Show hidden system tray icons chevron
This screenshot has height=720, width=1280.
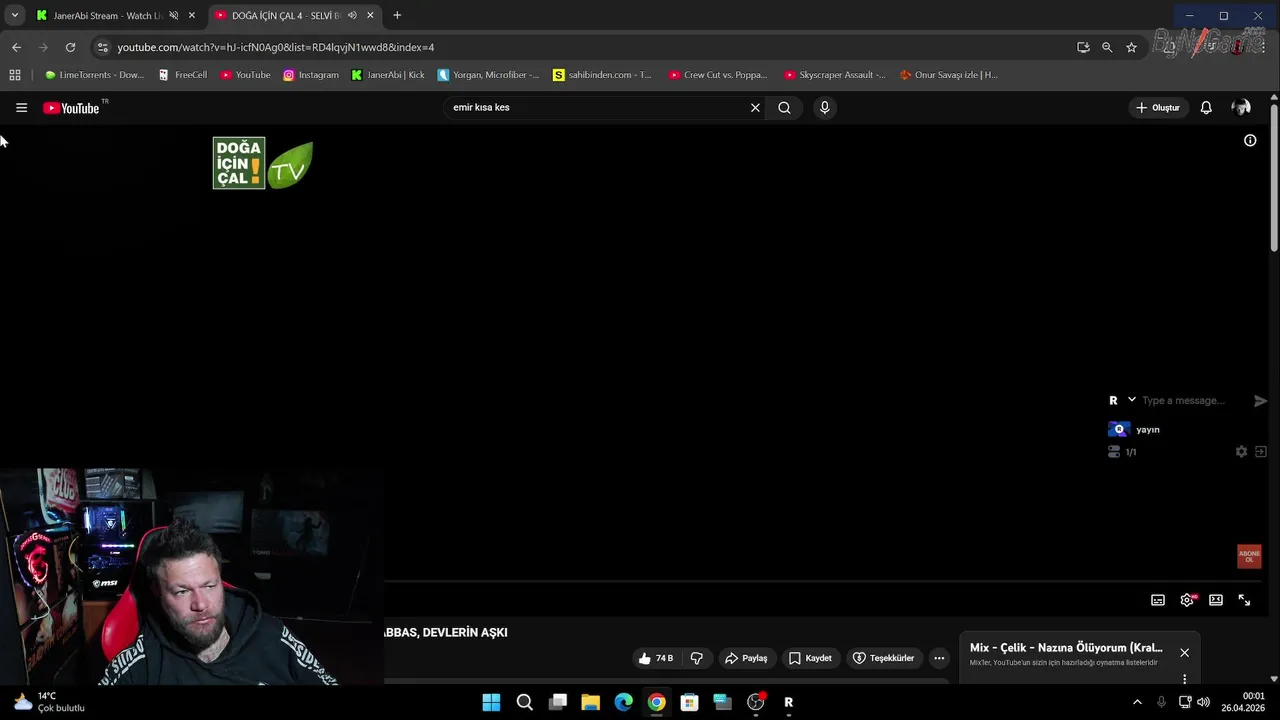(x=1137, y=702)
